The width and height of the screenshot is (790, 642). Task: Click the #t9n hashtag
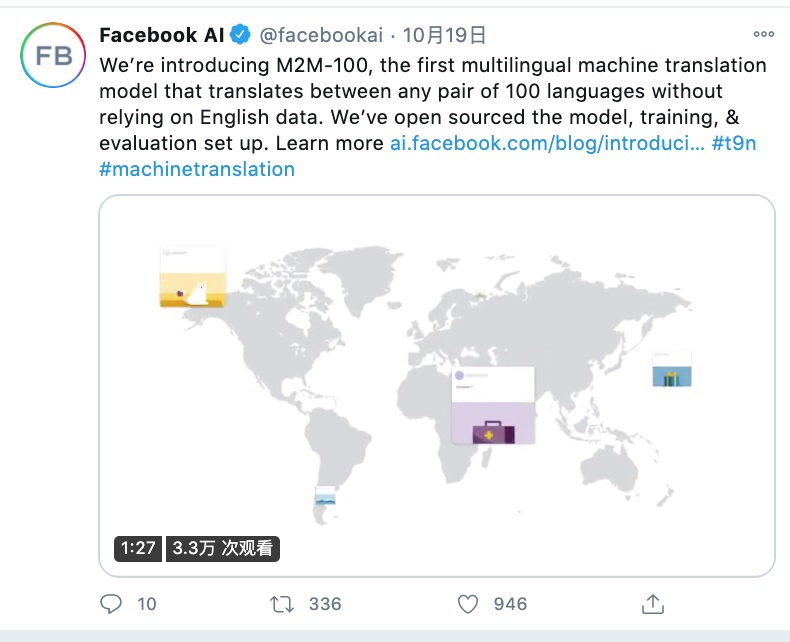733,143
